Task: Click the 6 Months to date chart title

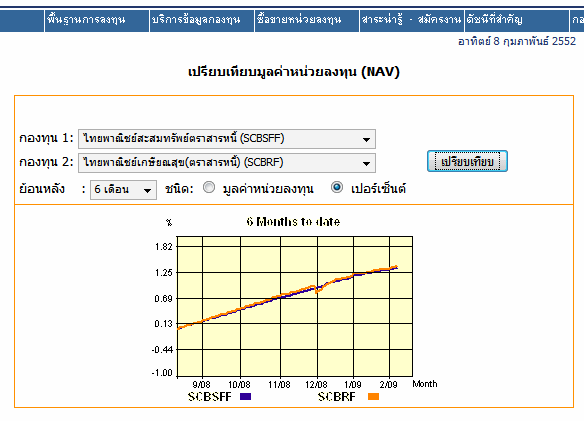Action: tap(293, 222)
